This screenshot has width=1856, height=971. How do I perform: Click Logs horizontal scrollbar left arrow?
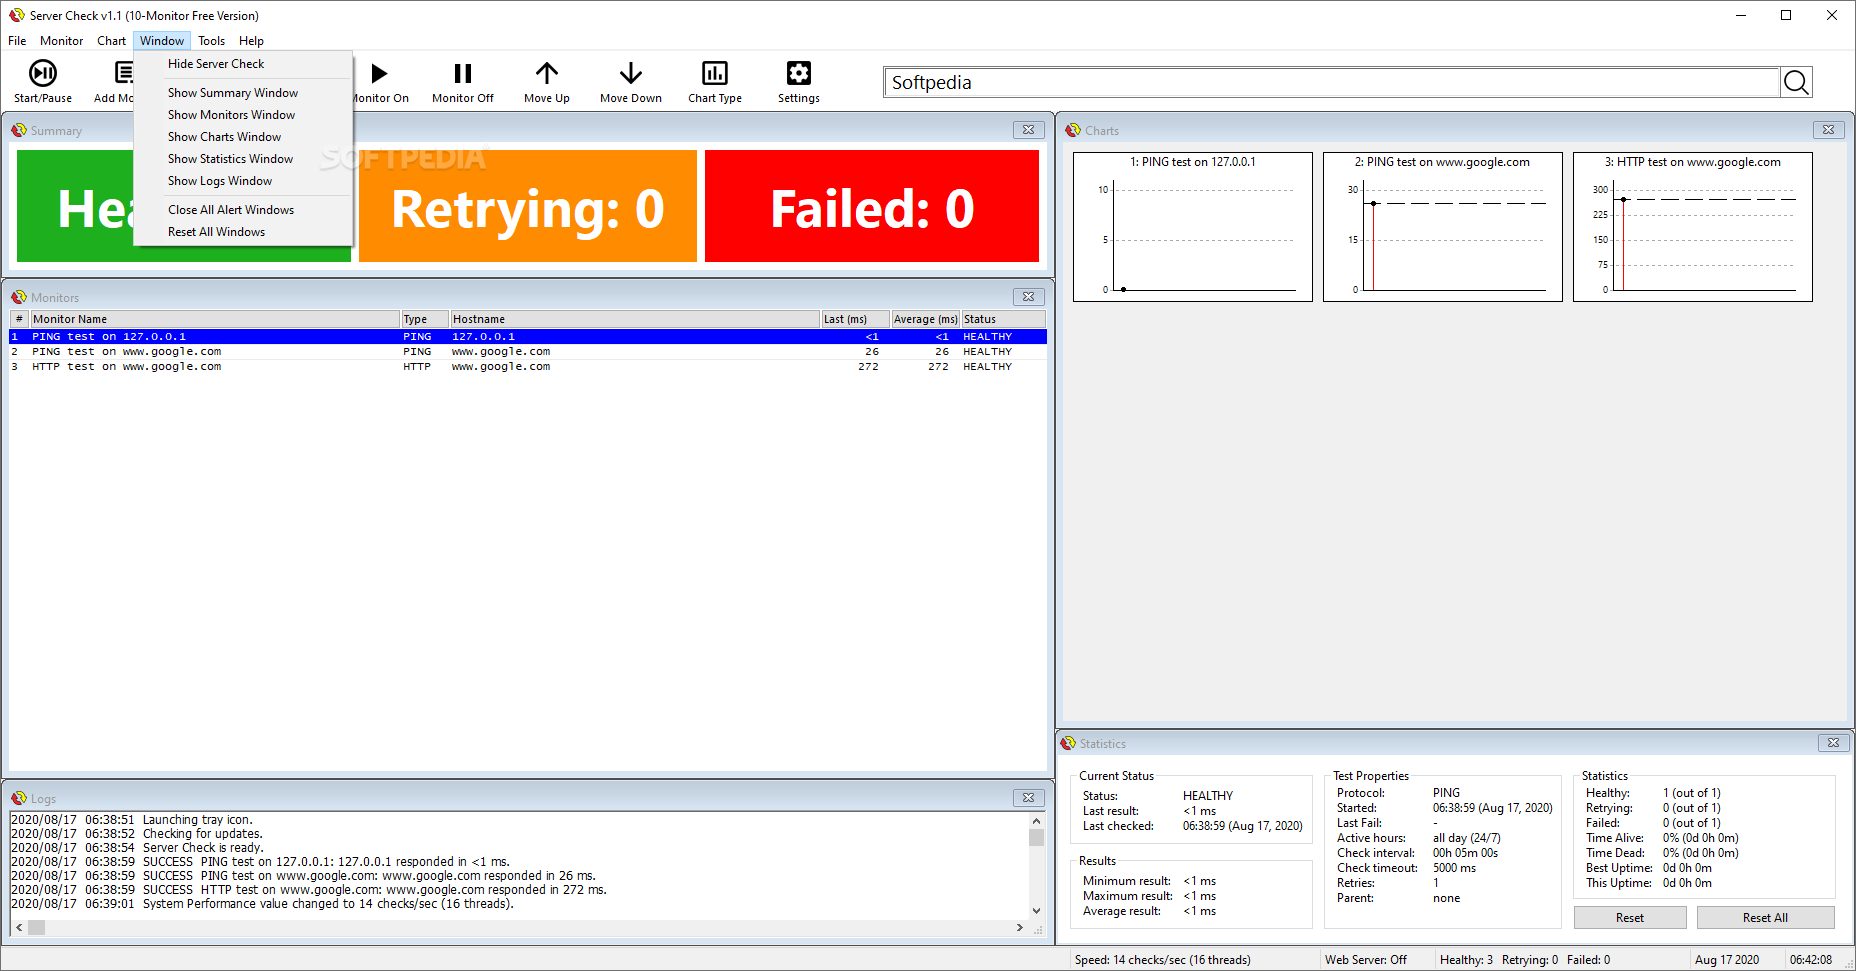(19, 927)
